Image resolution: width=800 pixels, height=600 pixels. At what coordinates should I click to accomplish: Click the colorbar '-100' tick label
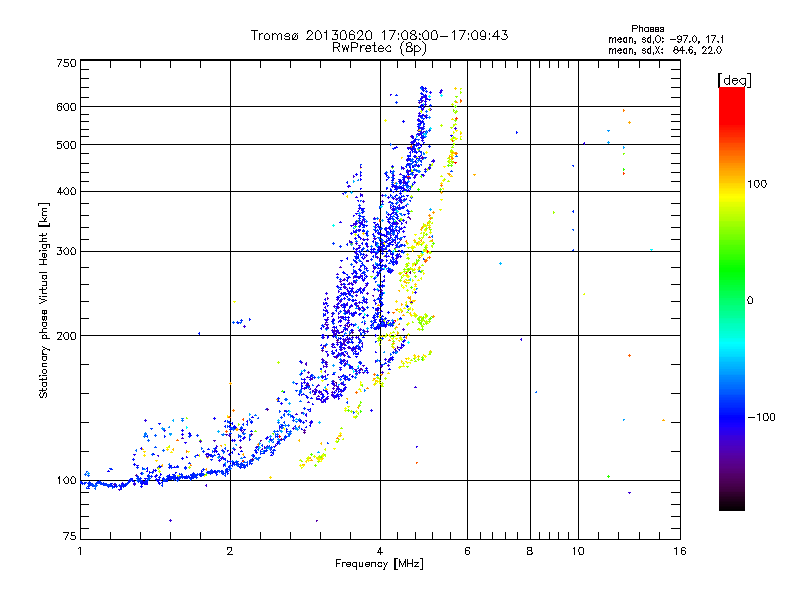[x=761, y=417]
